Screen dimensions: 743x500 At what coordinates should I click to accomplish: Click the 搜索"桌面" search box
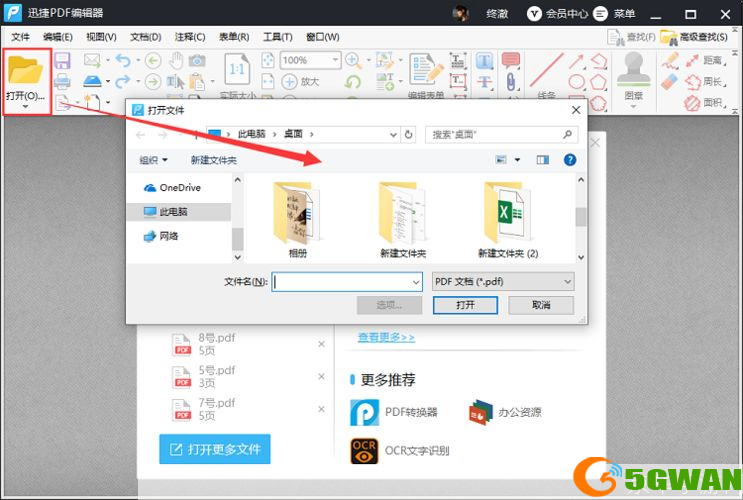point(502,135)
